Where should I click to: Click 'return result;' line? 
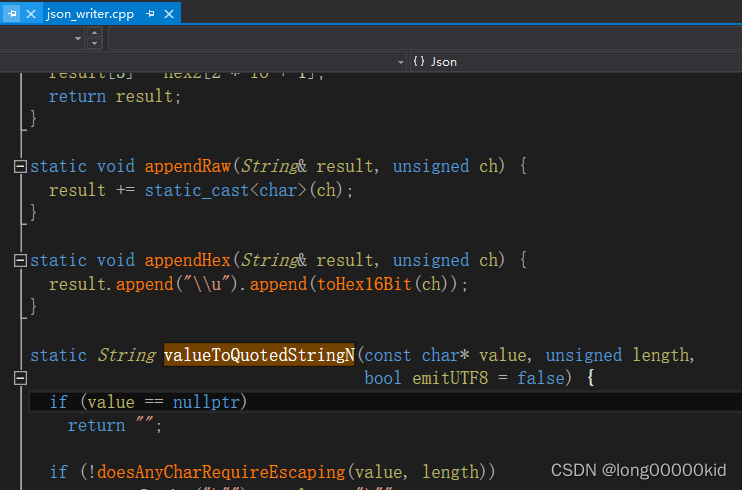pos(115,96)
